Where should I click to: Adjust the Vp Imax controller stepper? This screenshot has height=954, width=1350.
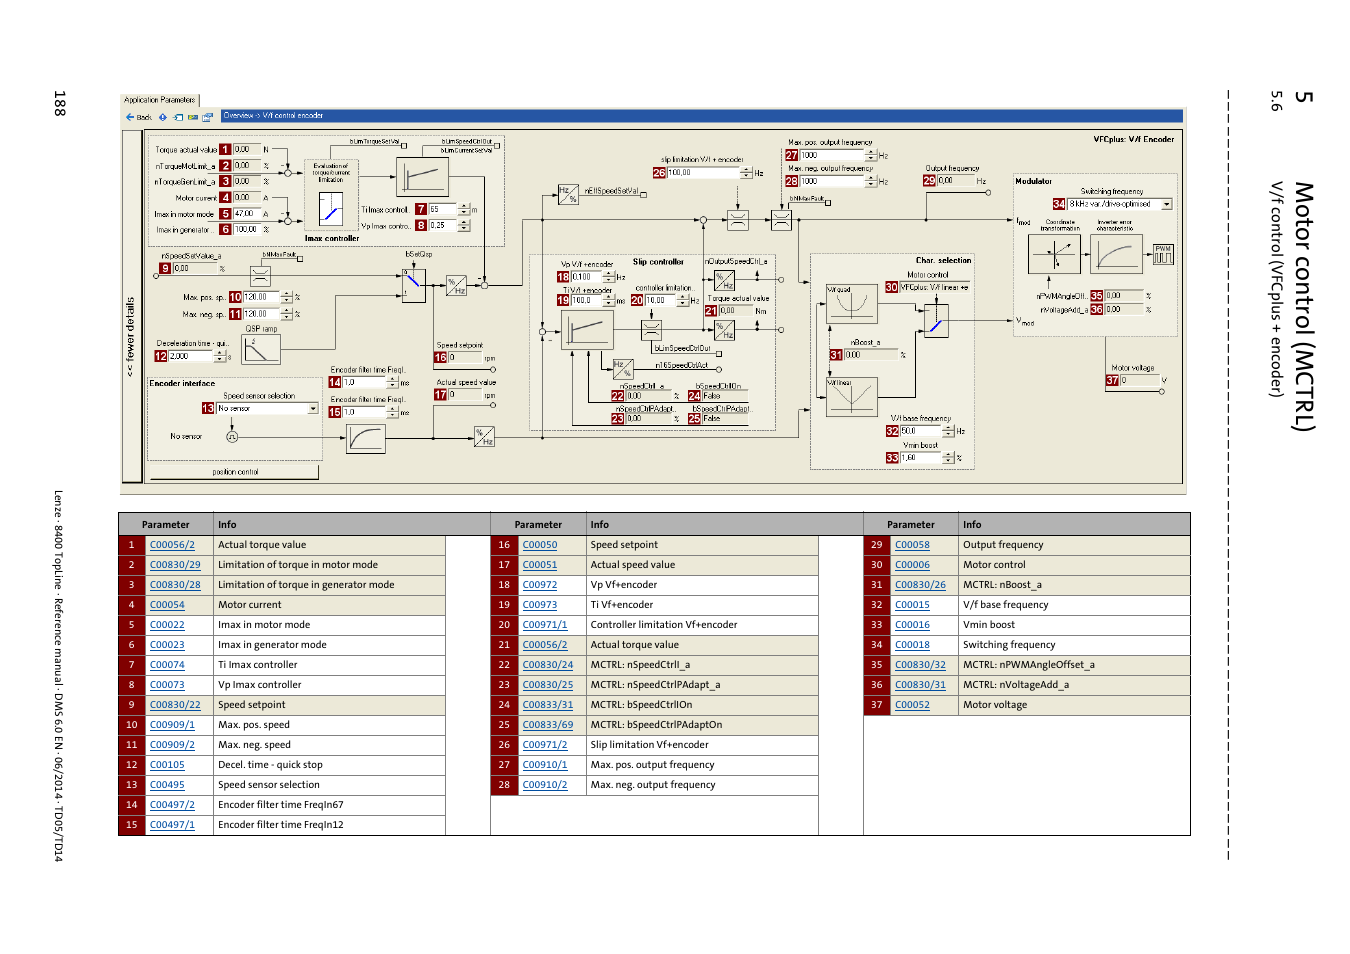point(463,225)
